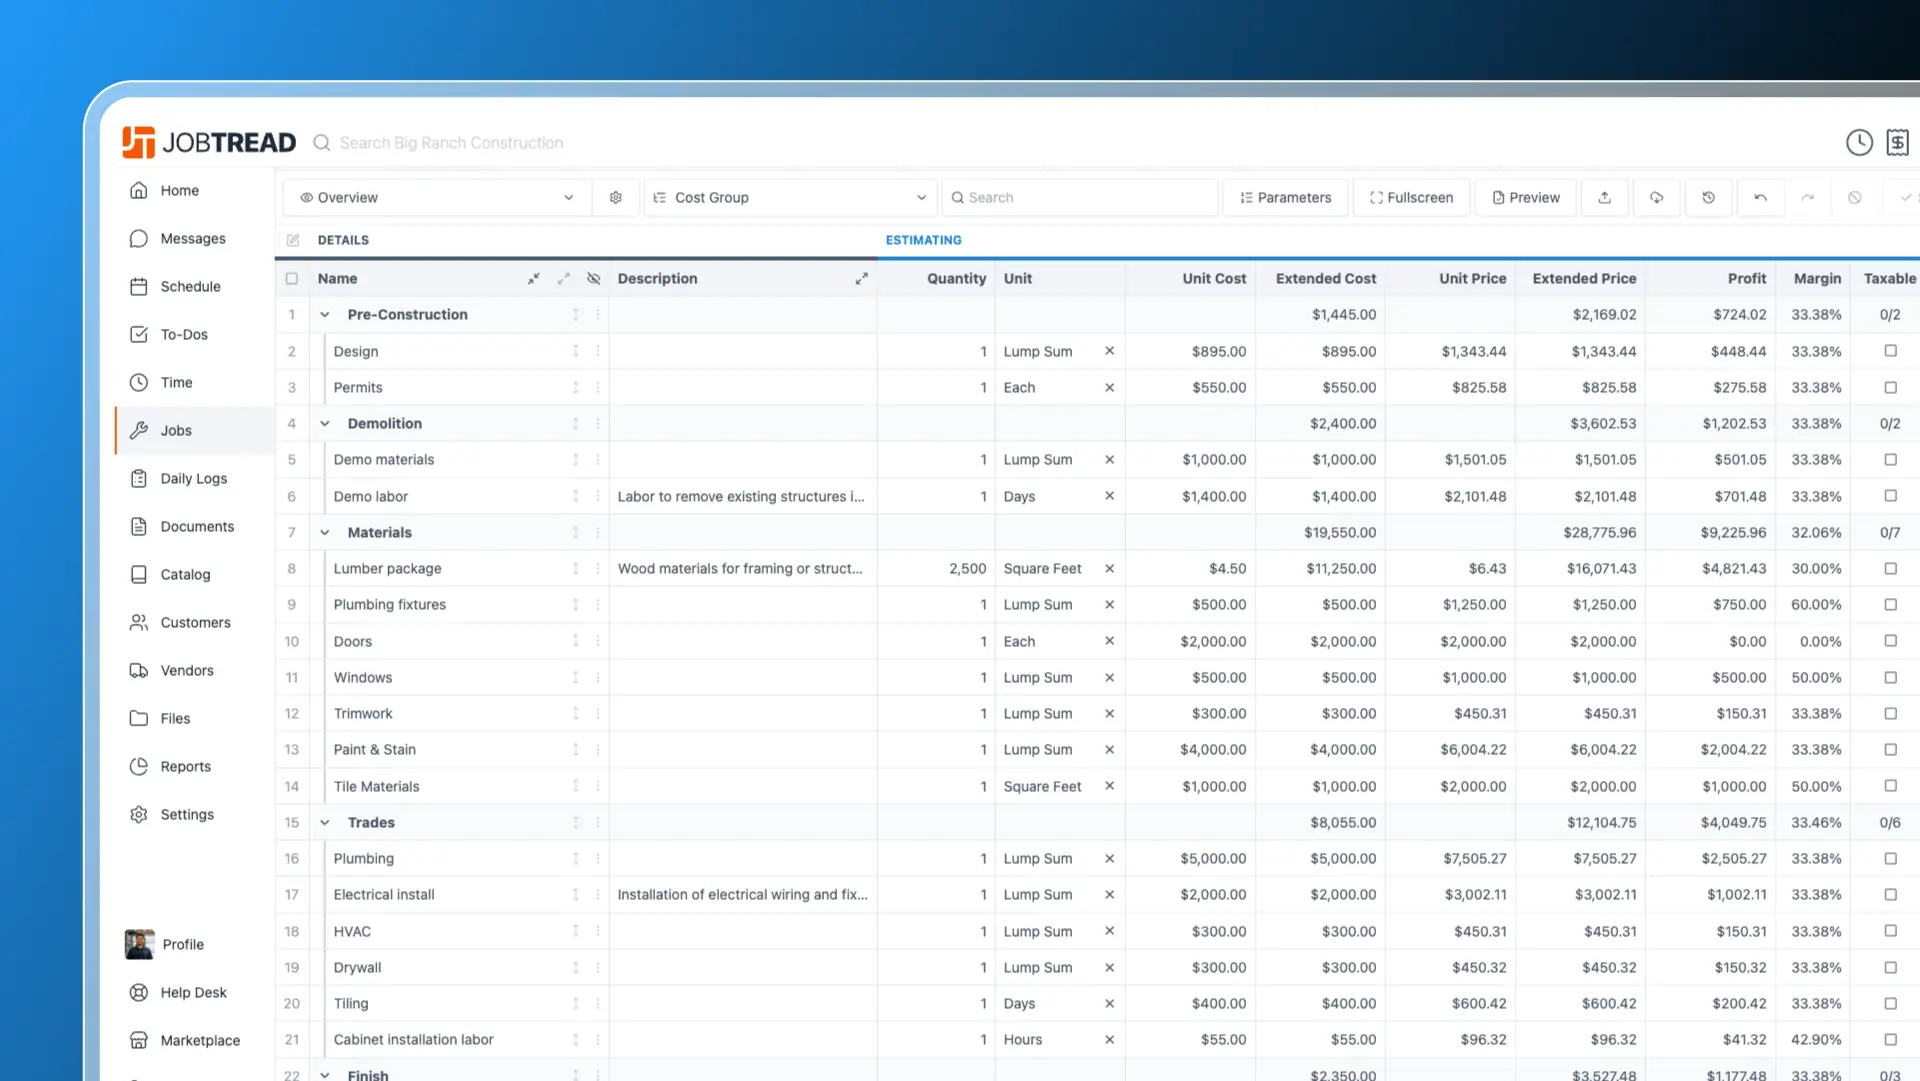Viewport: 1920px width, 1081px height.
Task: Open Schedule from the sidebar
Action: coord(195,287)
